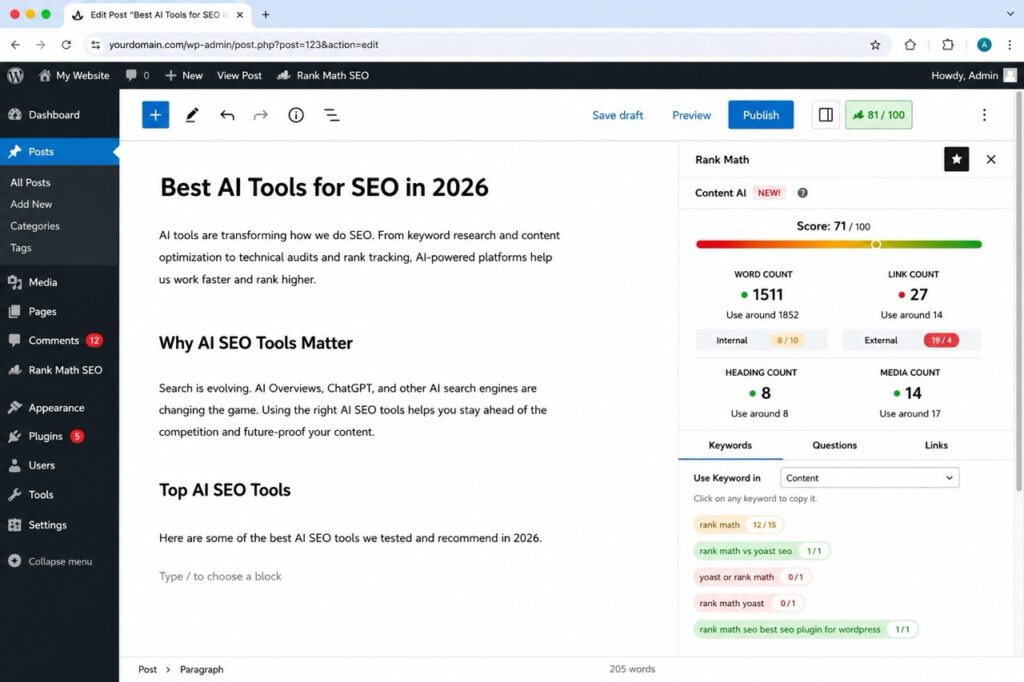Bookmark page with the address bar star

[x=875, y=44]
